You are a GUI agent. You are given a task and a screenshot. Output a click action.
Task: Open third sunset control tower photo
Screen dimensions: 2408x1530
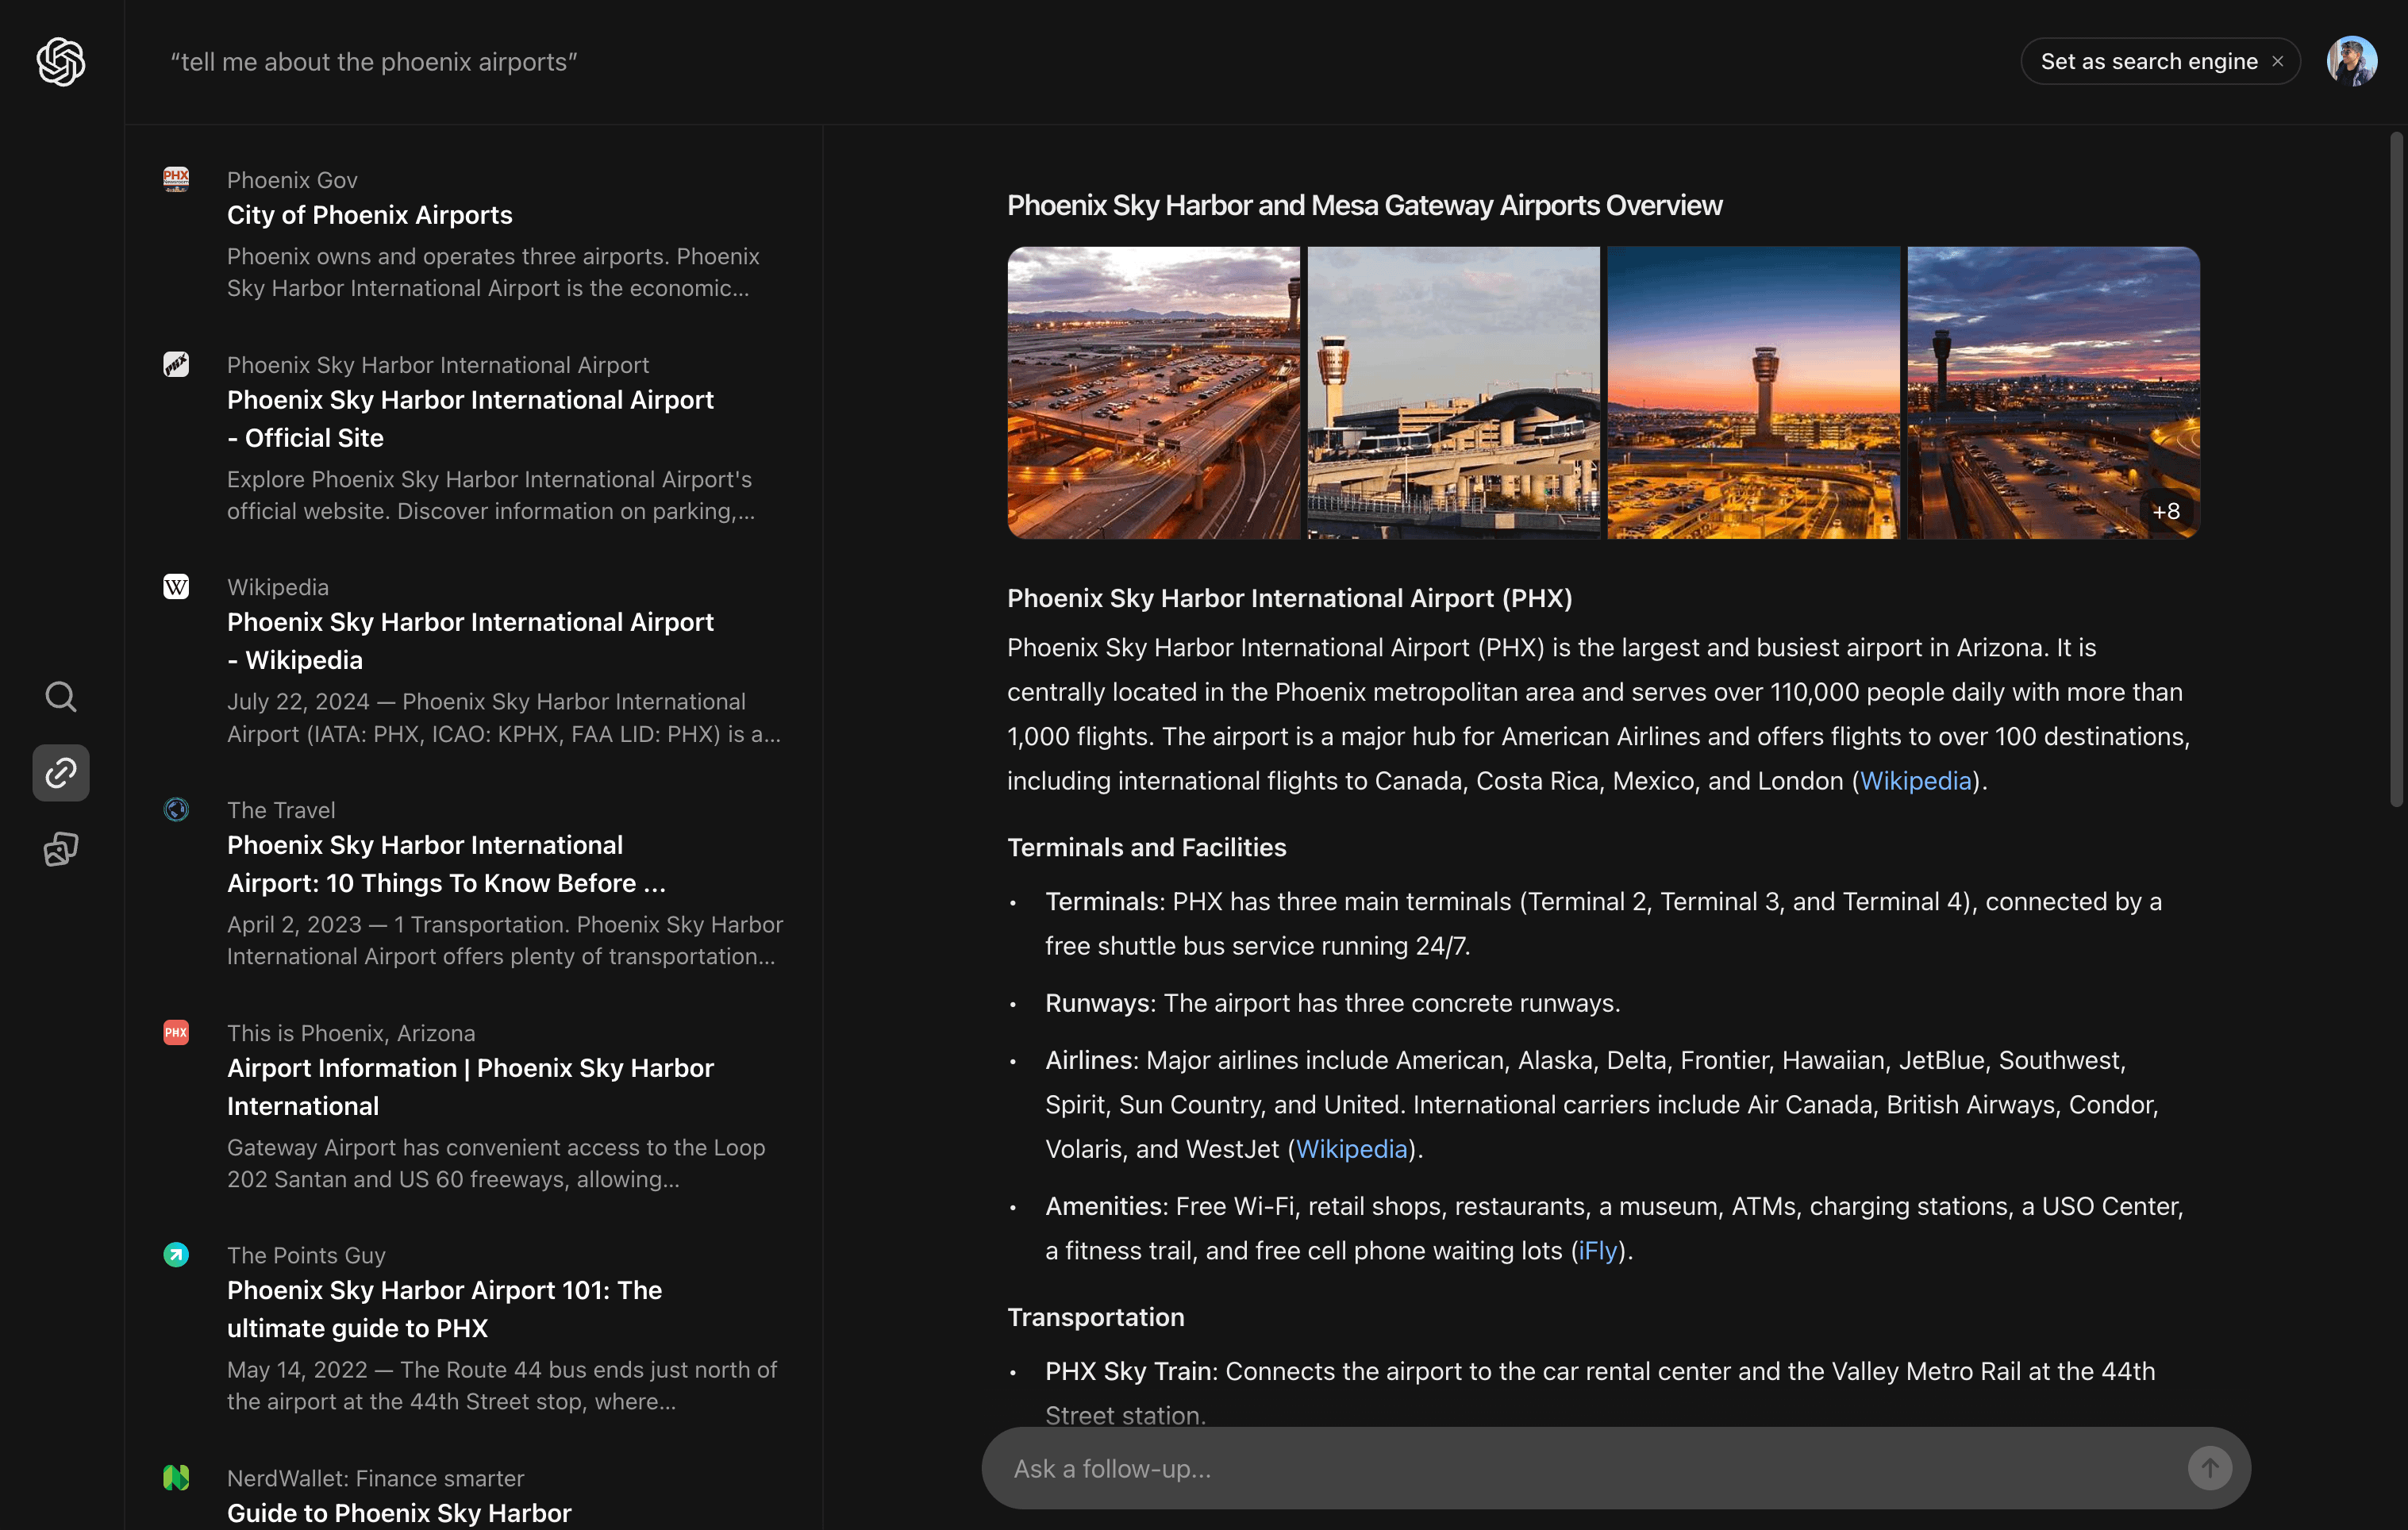[x=1753, y=393]
